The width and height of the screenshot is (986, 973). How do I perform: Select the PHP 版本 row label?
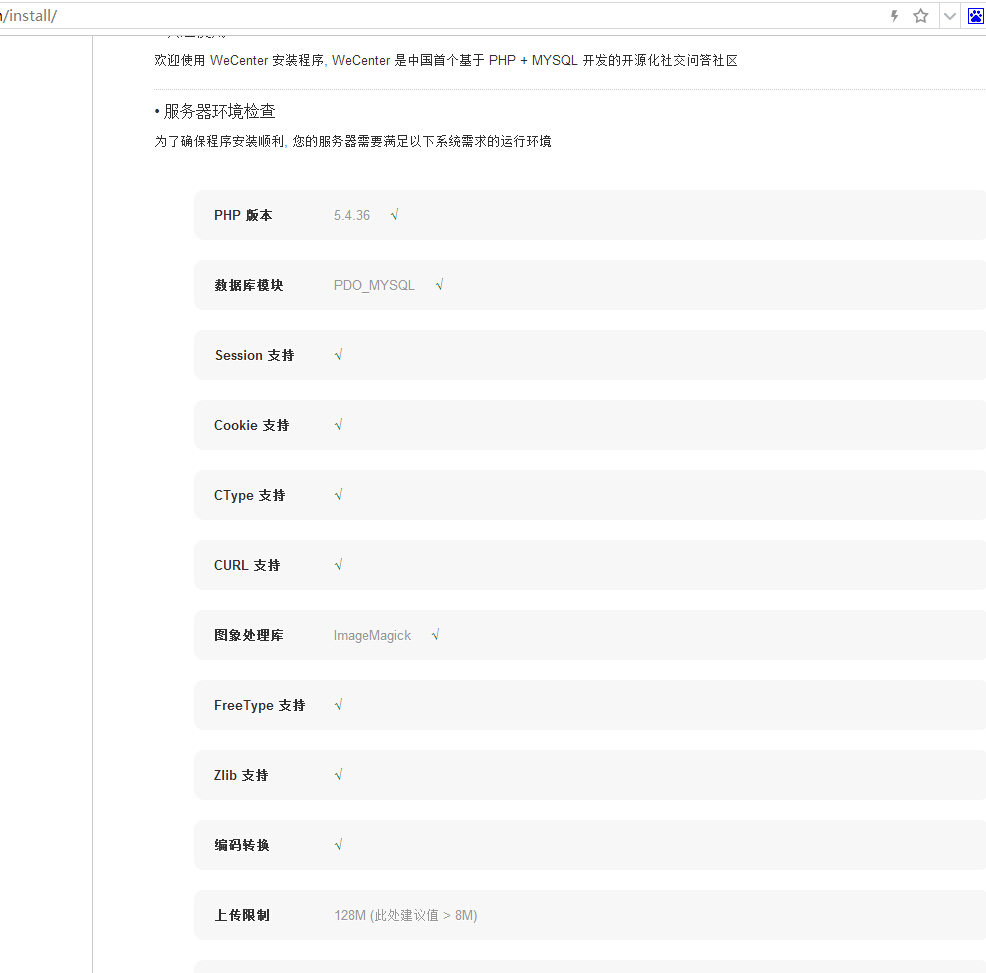point(243,215)
